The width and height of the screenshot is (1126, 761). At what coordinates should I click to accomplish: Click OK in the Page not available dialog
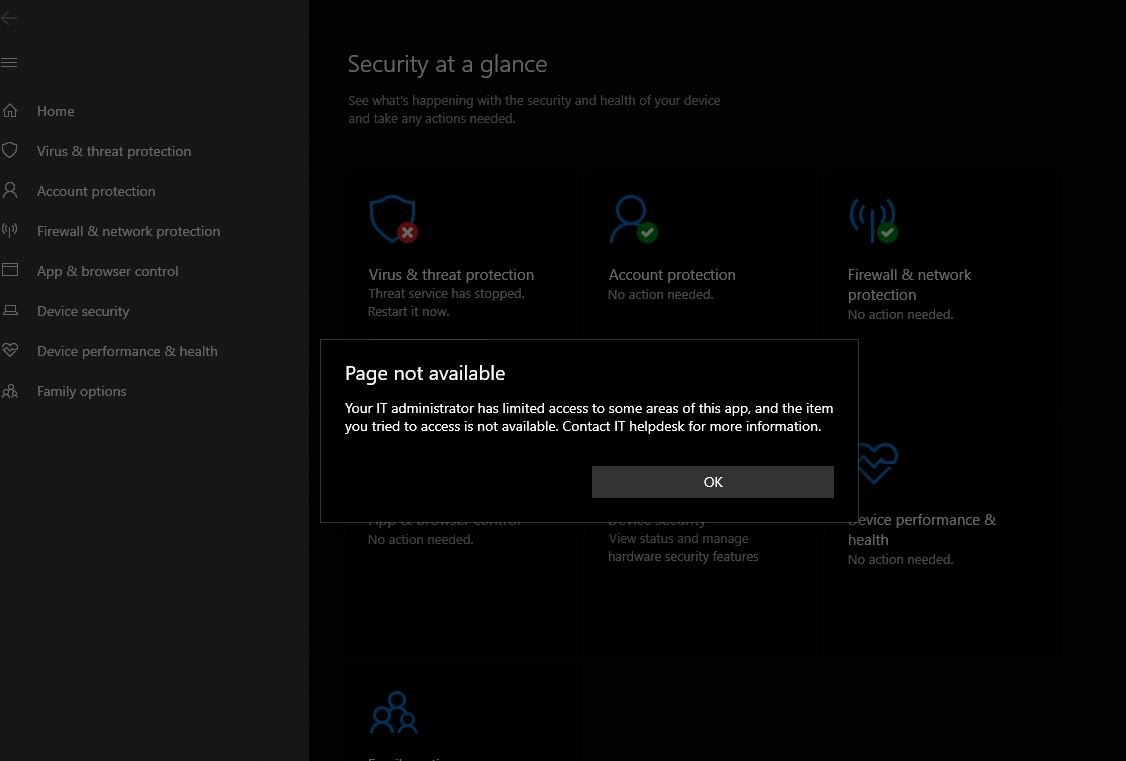pyautogui.click(x=712, y=482)
